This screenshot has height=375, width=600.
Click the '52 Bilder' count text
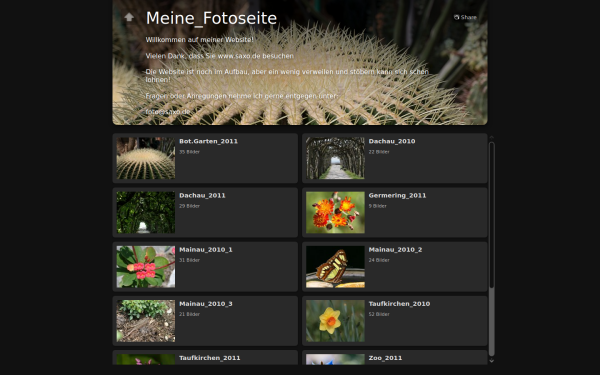379,314
